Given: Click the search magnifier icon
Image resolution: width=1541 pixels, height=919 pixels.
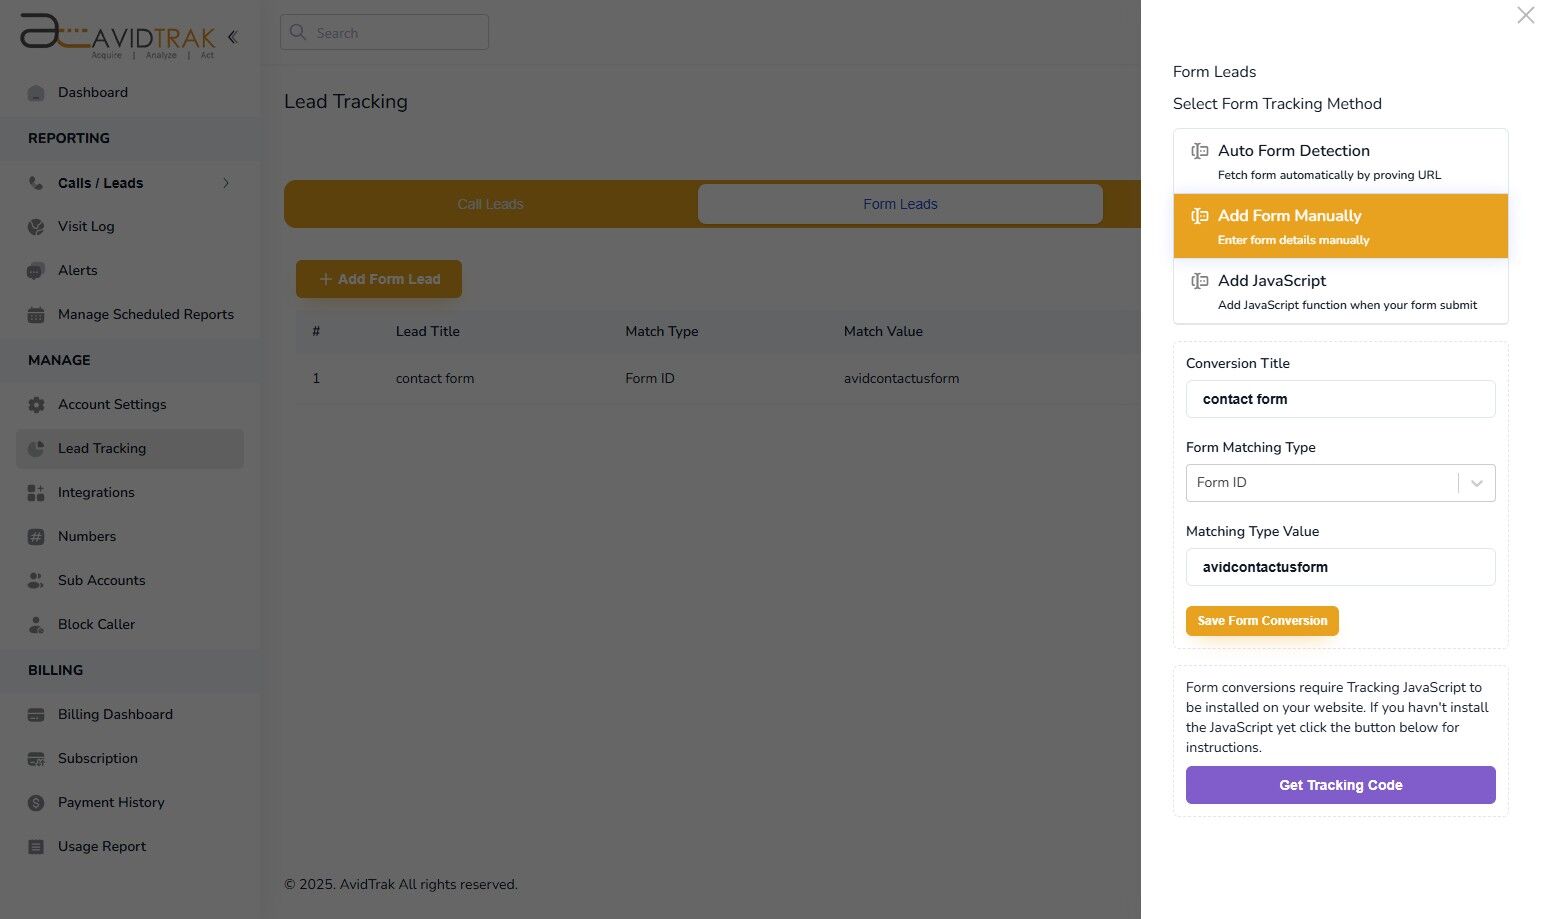Looking at the screenshot, I should [298, 32].
